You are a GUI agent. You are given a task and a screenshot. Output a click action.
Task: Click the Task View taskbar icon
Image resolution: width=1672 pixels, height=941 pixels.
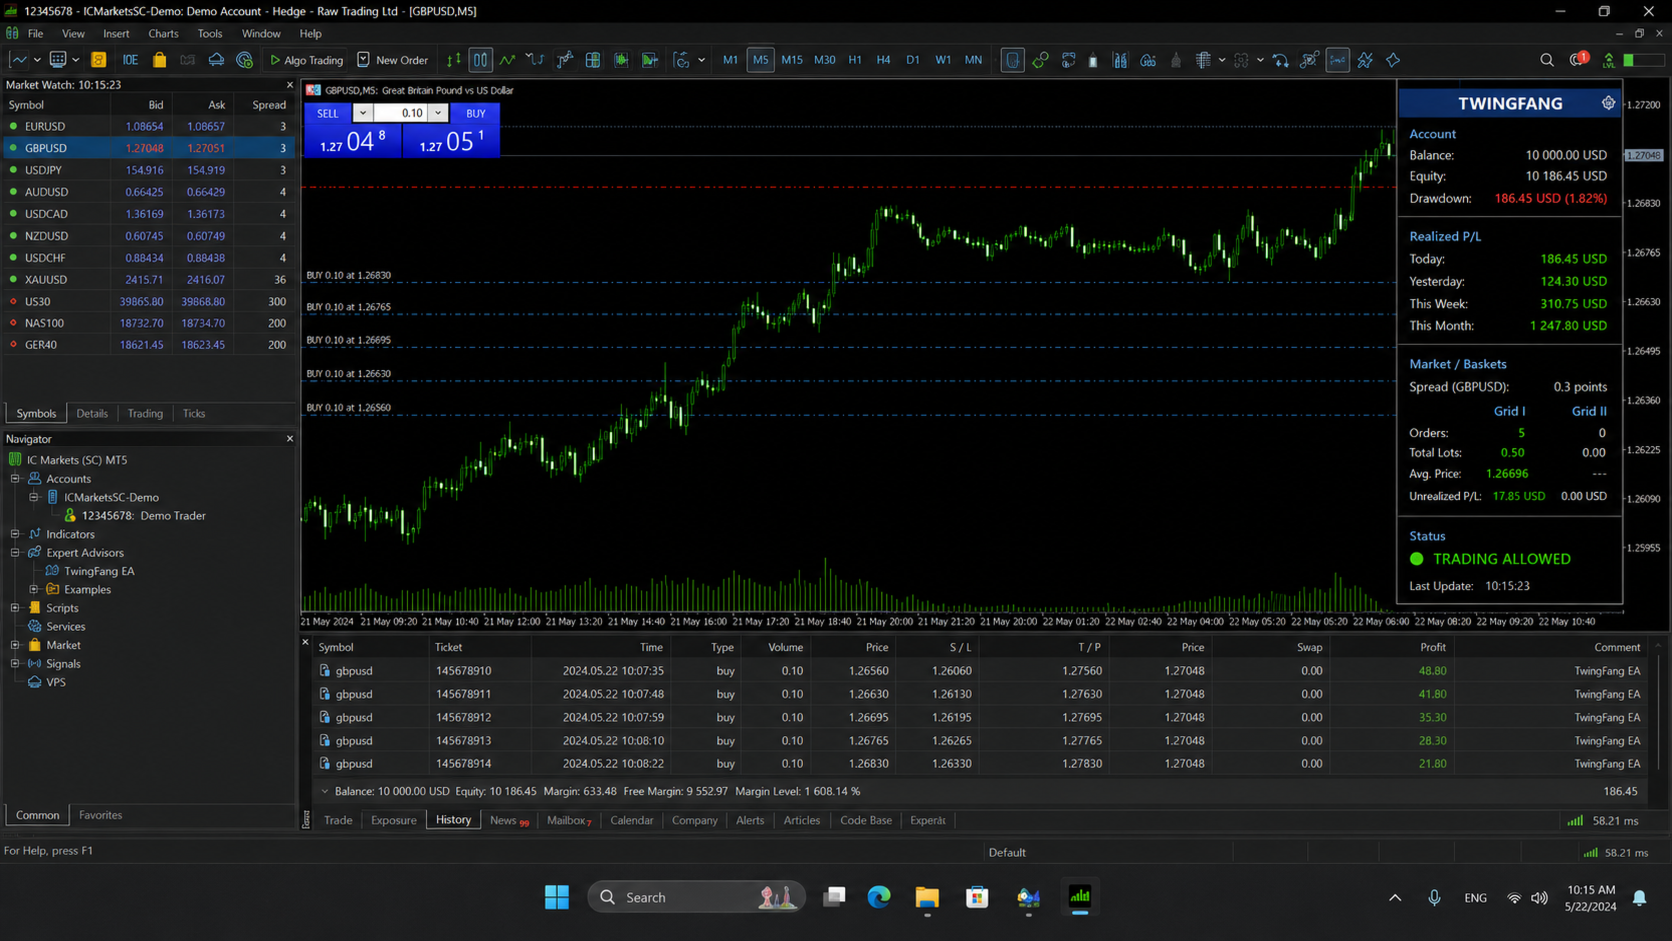(834, 897)
